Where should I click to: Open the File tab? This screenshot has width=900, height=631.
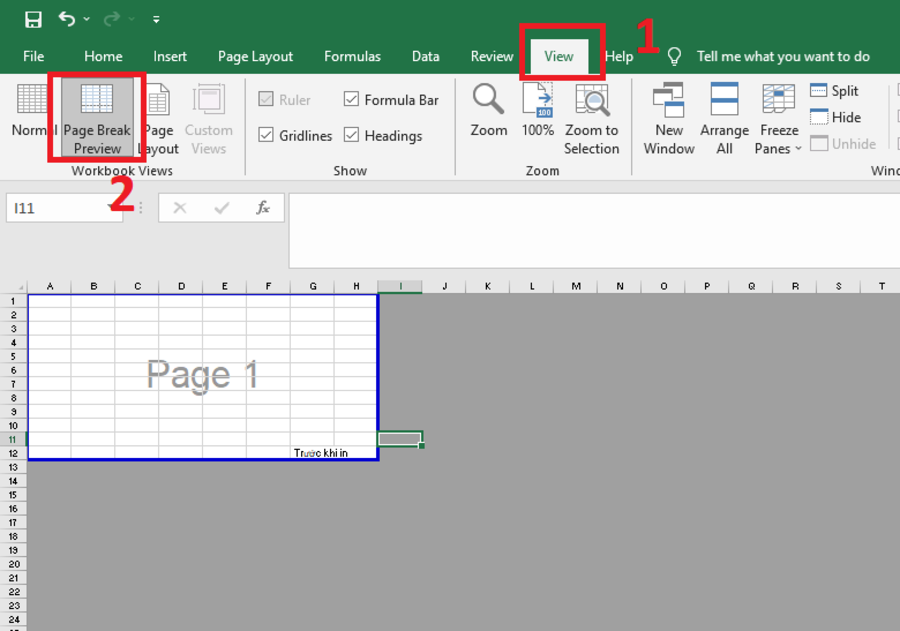point(33,56)
